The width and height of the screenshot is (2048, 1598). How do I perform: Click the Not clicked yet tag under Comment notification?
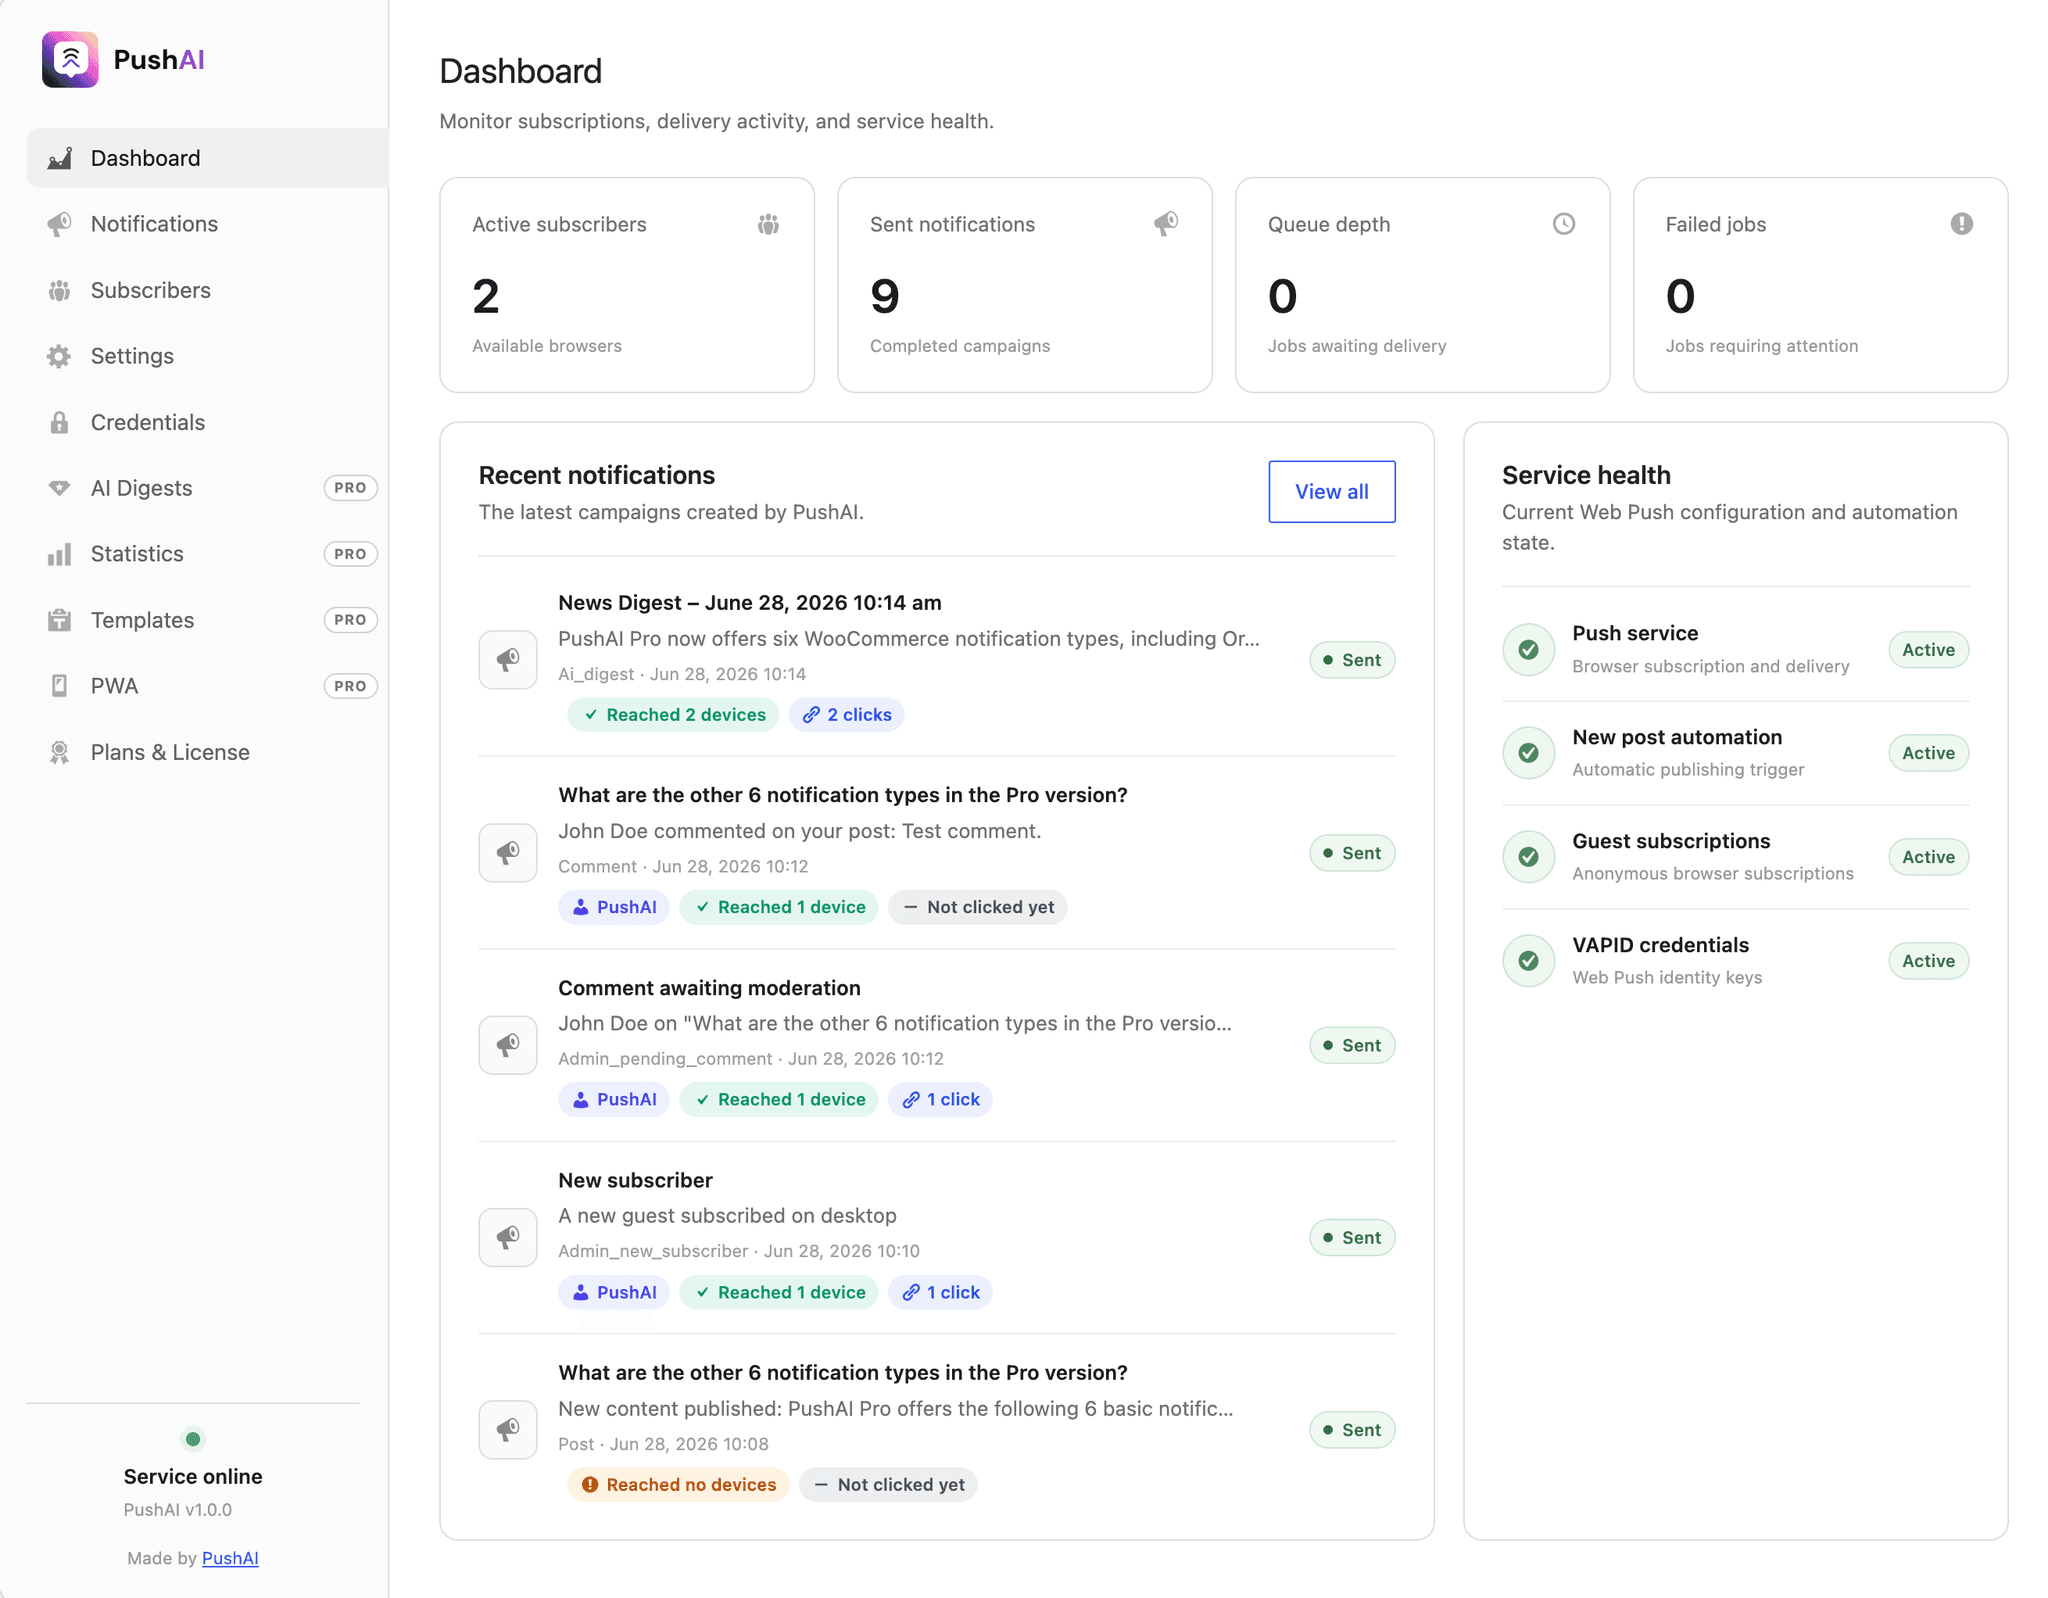pos(978,907)
